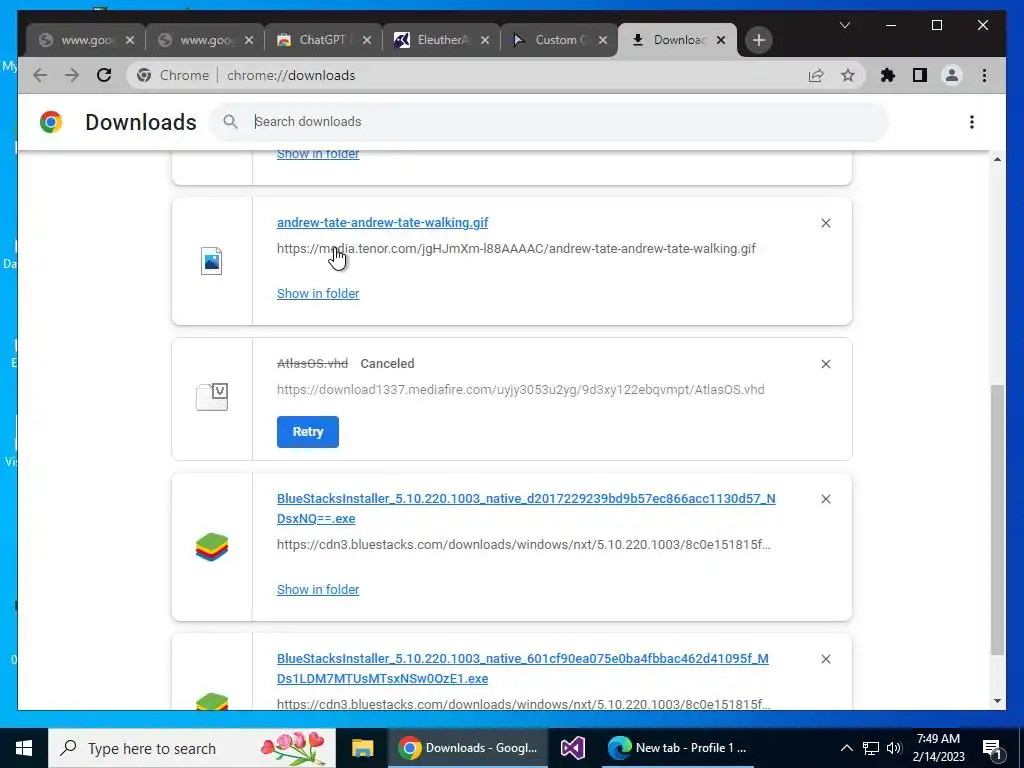Image resolution: width=1024 pixels, height=768 pixels.
Task: Click the taskbar search box
Action: coord(192,748)
